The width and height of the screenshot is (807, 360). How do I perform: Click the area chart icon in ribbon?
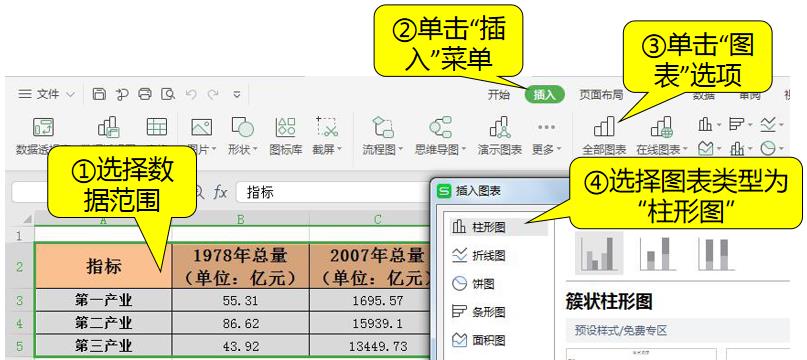point(705,149)
